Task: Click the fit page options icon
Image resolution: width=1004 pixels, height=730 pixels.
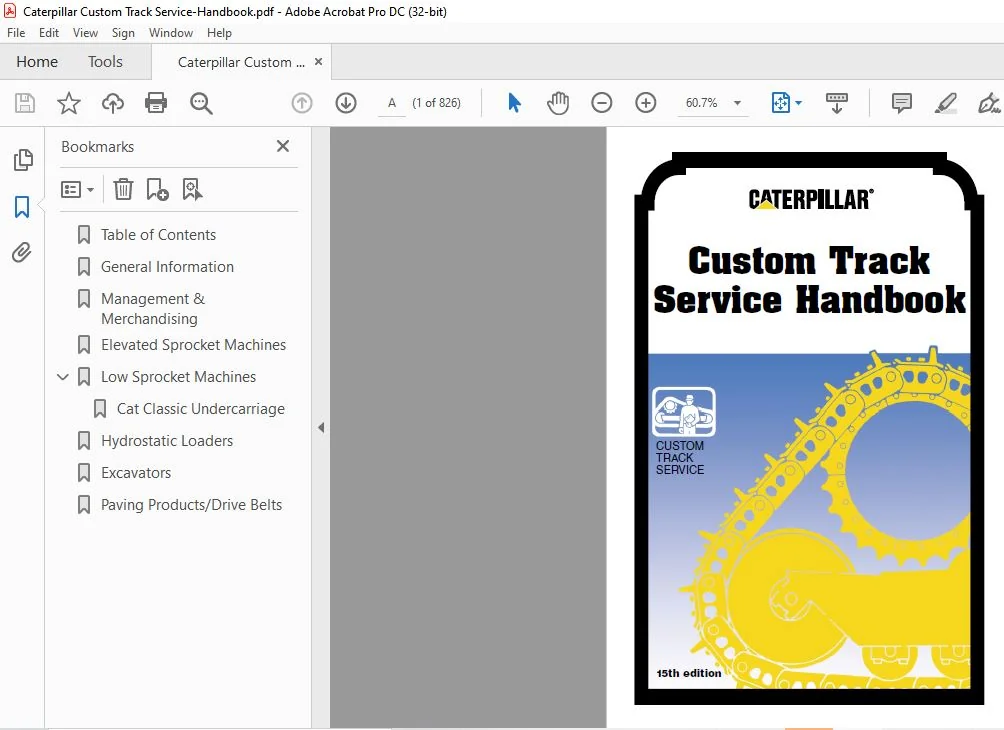Action: (781, 103)
